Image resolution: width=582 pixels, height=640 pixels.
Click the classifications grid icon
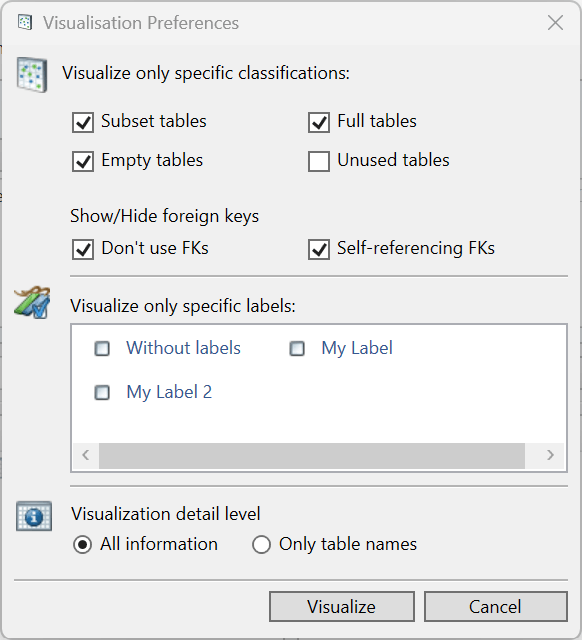click(x=32, y=75)
